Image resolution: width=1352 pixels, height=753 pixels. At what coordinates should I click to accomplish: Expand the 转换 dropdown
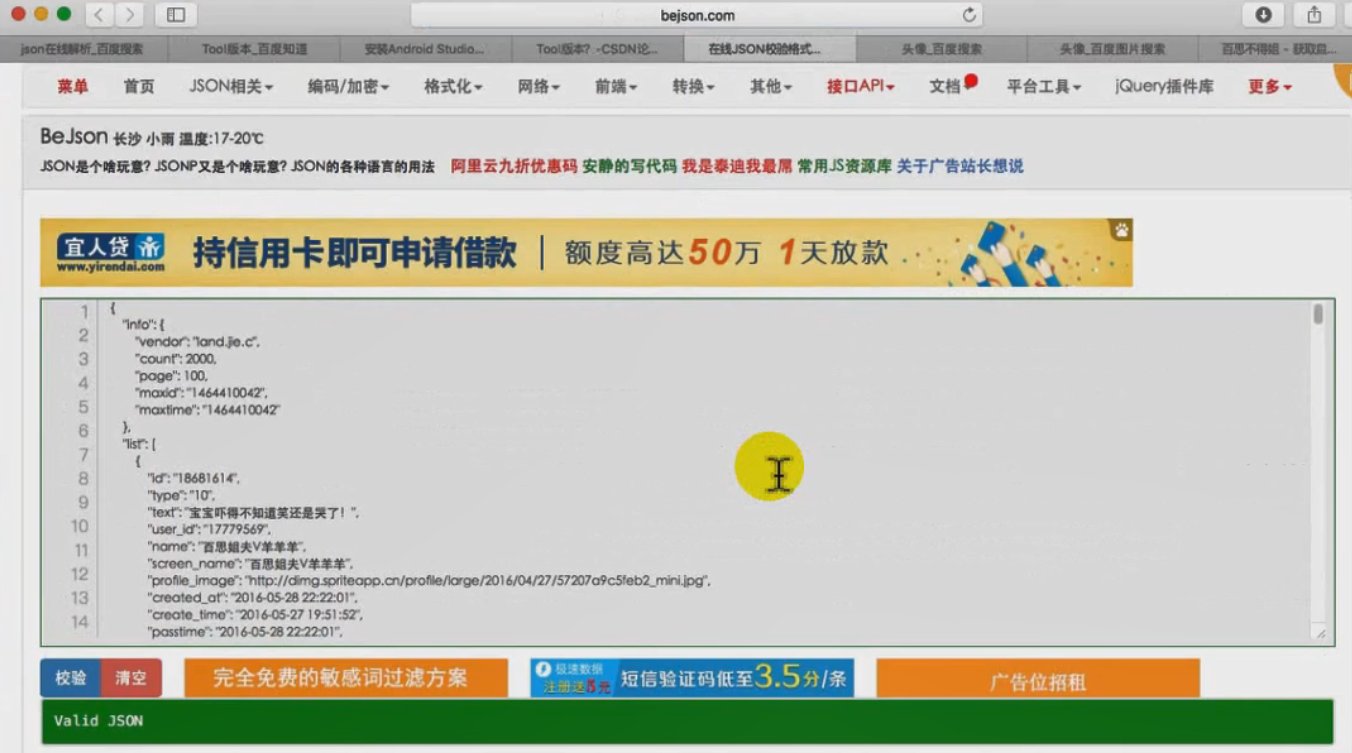tap(693, 87)
